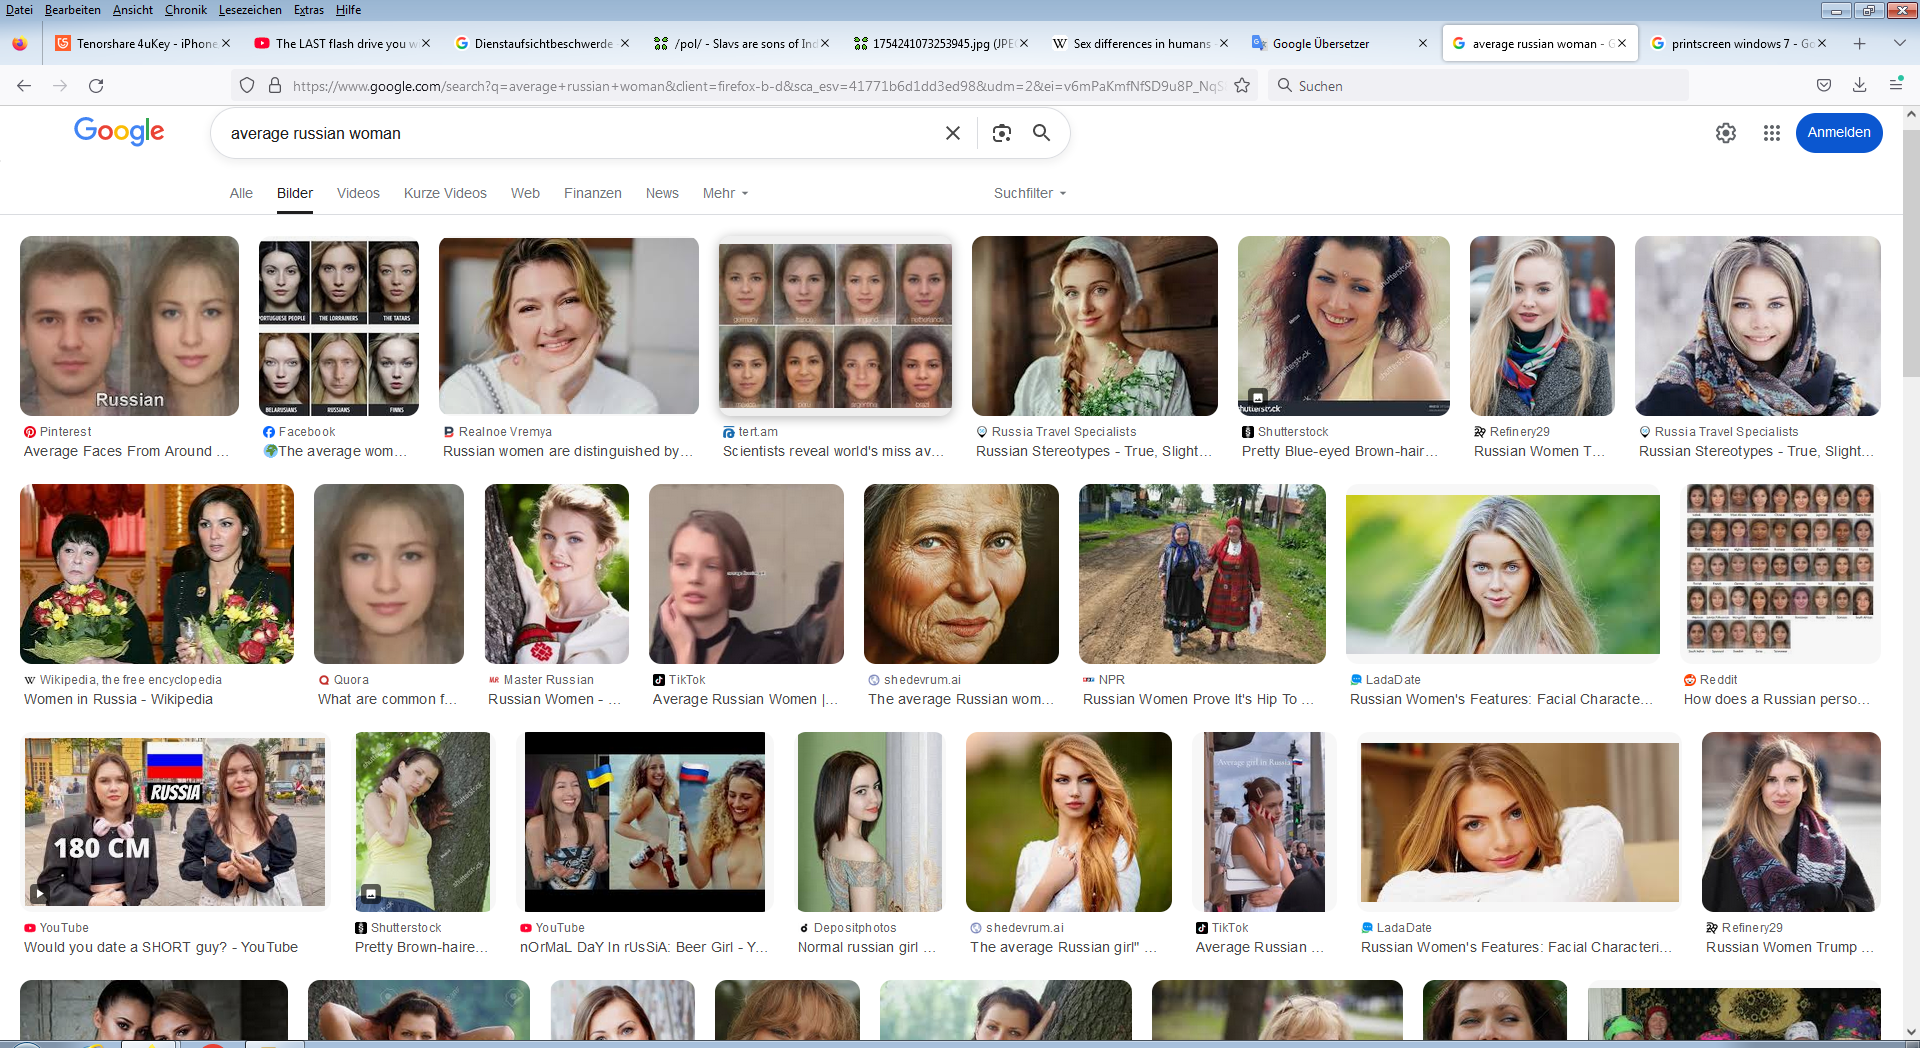
Task: Click the Firefox icon in the tab bar
Action: [20, 43]
